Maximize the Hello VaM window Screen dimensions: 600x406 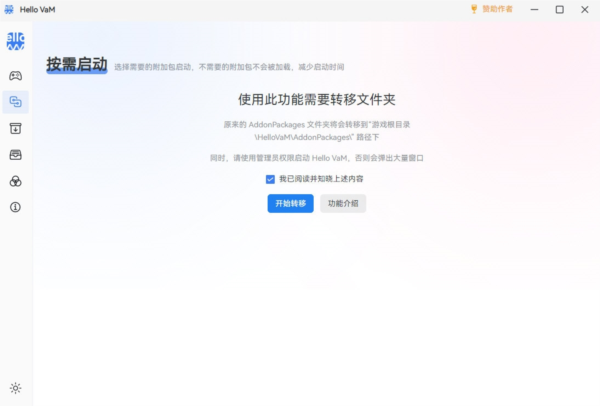(x=559, y=9)
